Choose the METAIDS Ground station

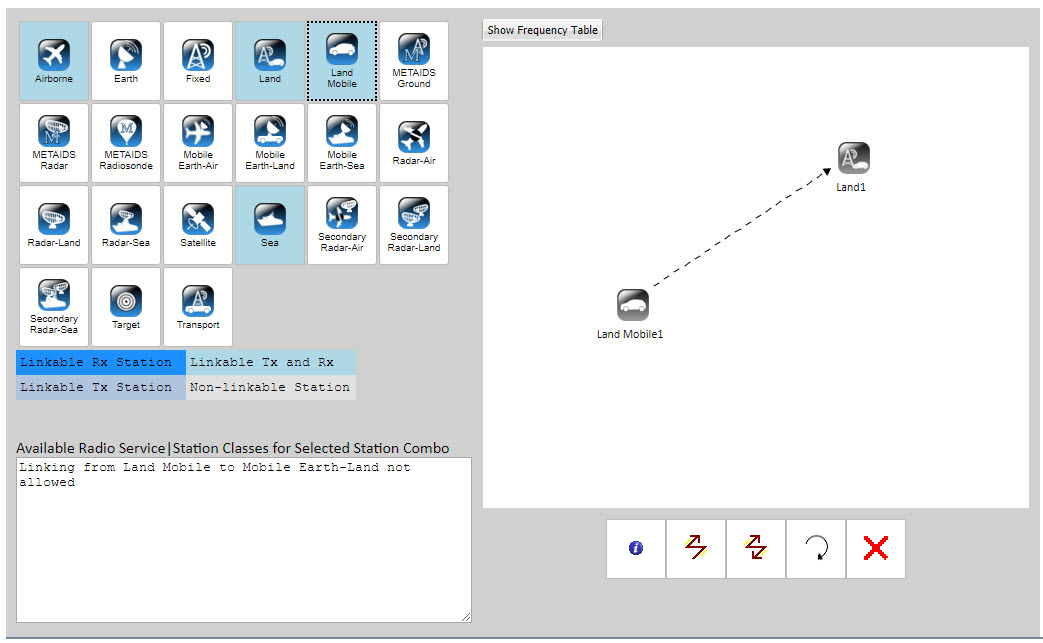click(414, 61)
